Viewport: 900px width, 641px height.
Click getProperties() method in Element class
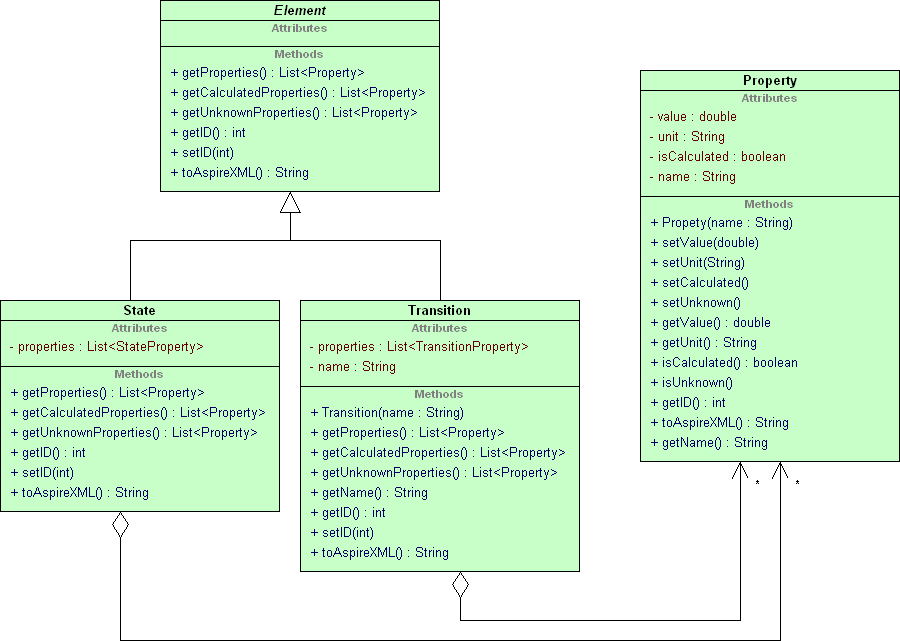267,72
